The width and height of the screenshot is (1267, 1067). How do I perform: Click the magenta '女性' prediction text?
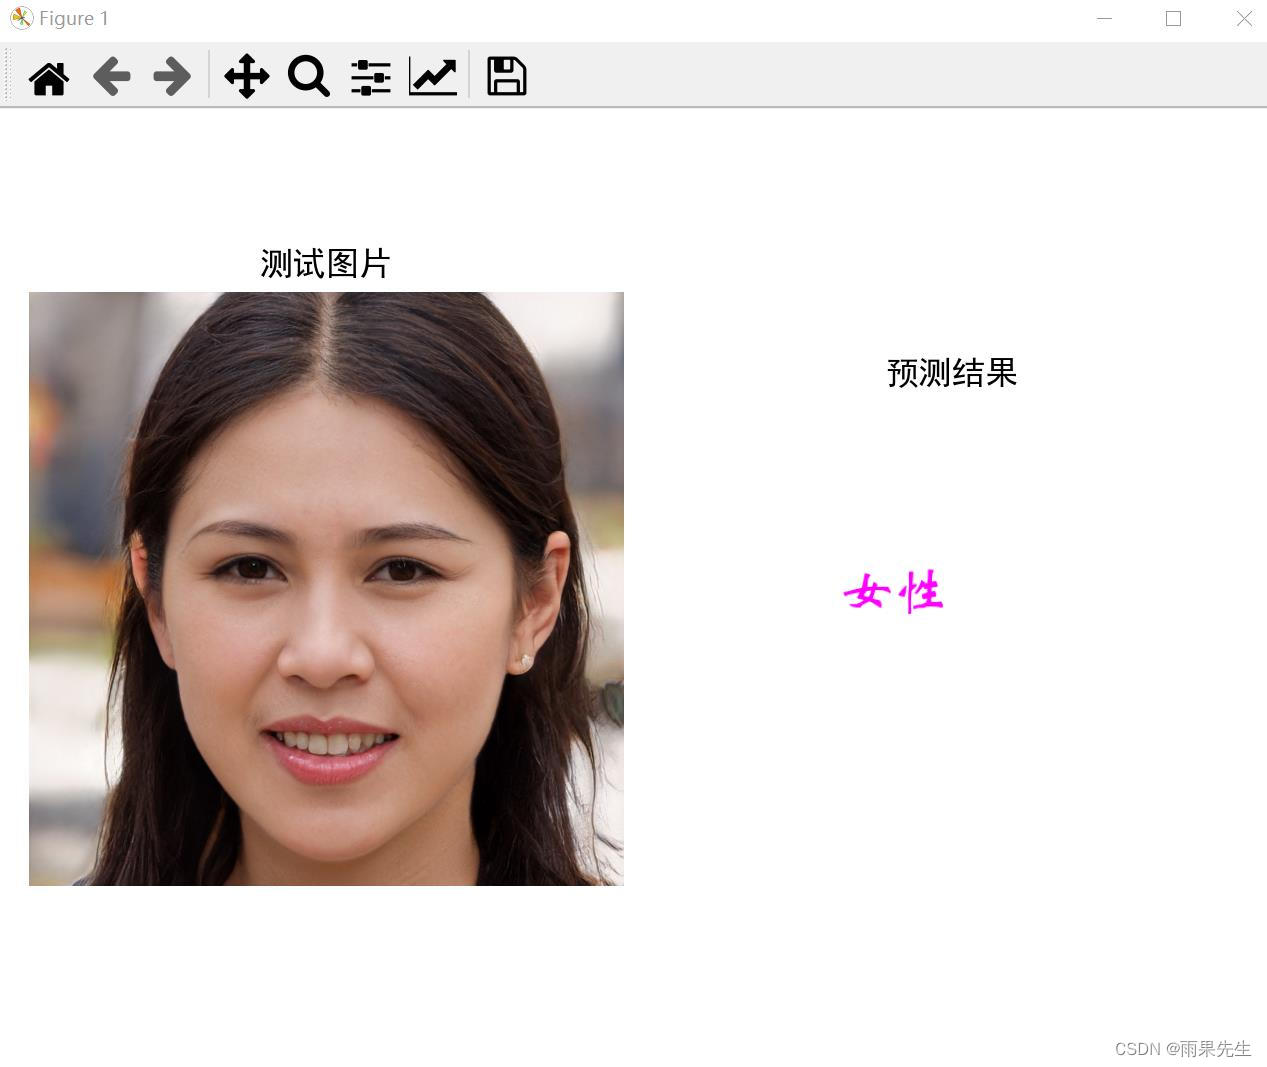point(894,592)
